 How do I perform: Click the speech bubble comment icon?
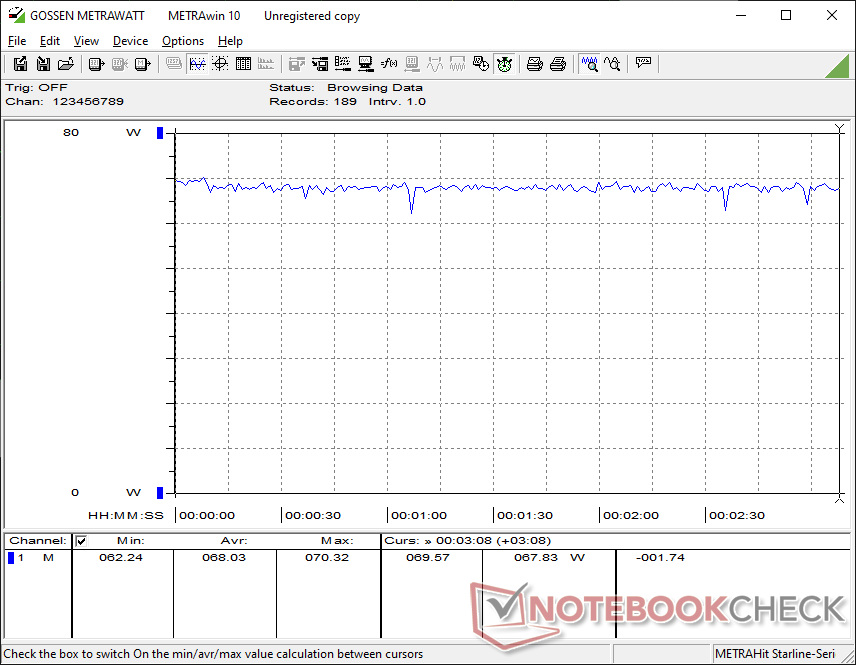643,64
